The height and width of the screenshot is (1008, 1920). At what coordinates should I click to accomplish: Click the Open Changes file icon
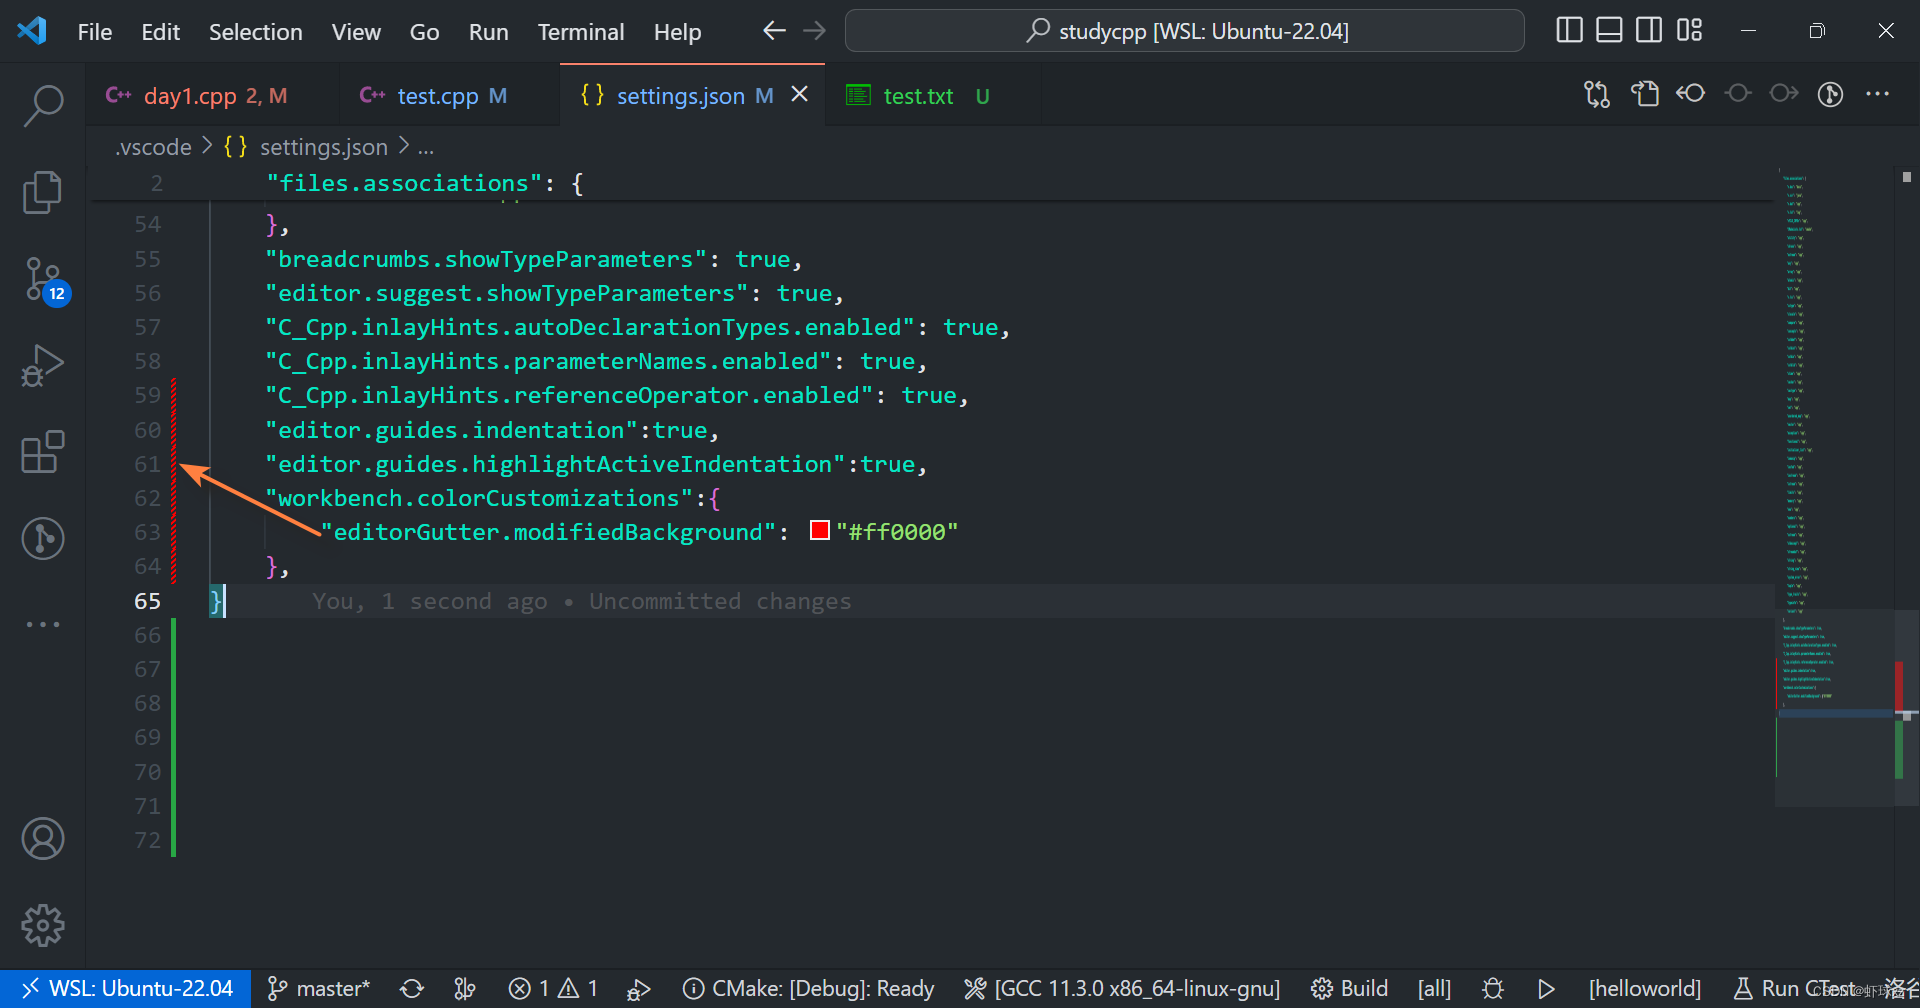point(1645,94)
